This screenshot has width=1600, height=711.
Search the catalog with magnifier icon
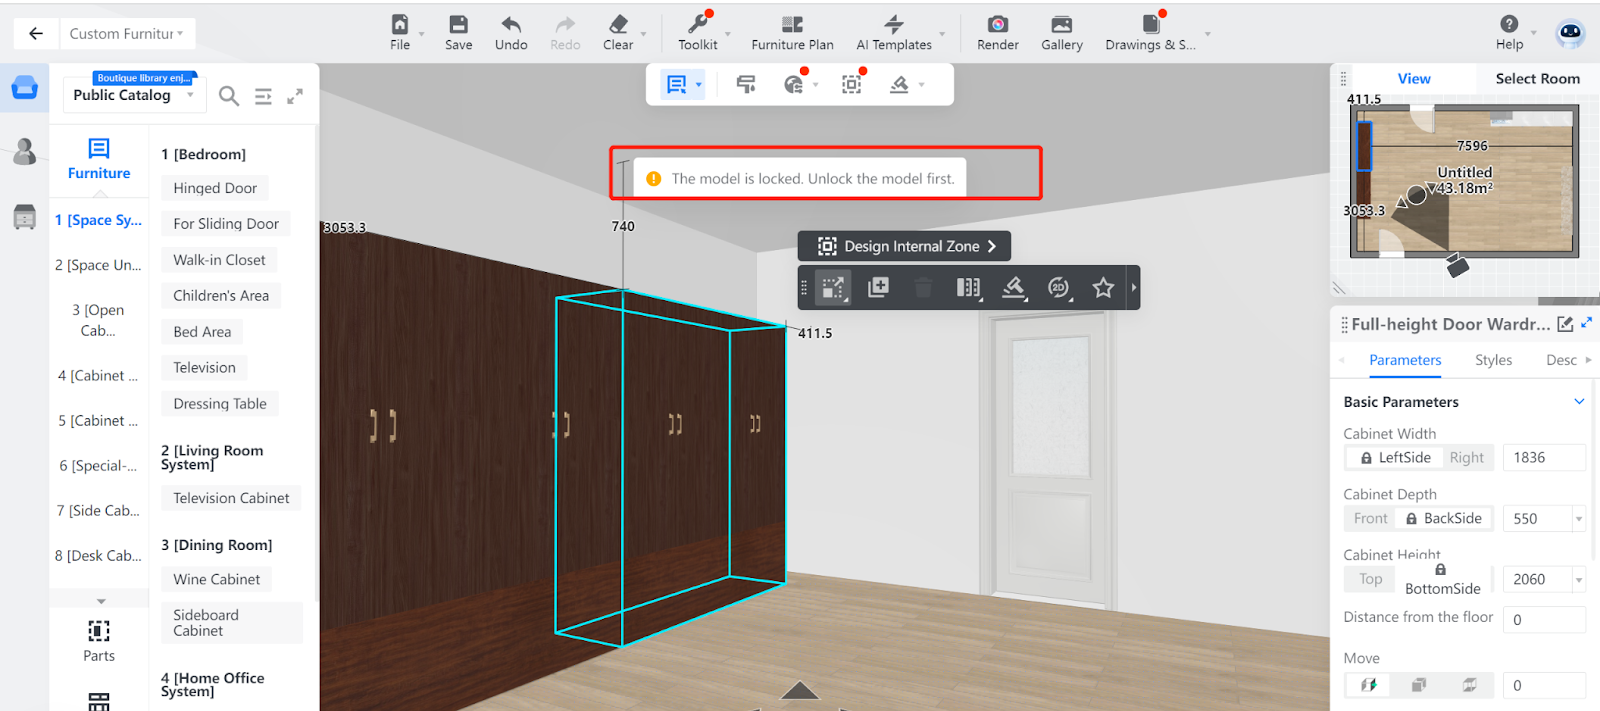pyautogui.click(x=229, y=96)
